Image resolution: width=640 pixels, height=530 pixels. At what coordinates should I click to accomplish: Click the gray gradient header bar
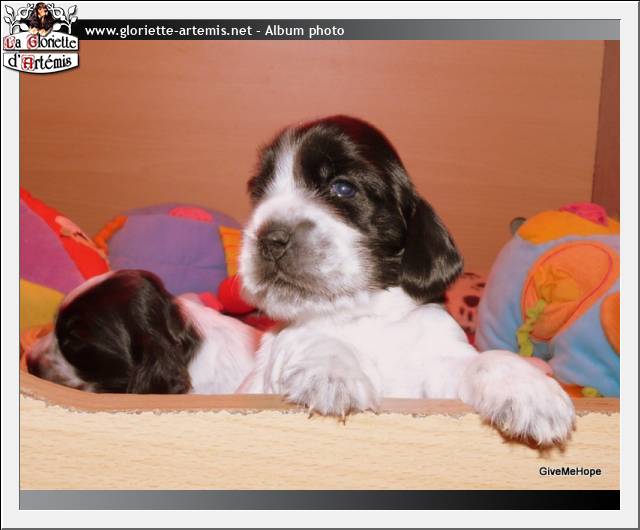[x=480, y=30]
